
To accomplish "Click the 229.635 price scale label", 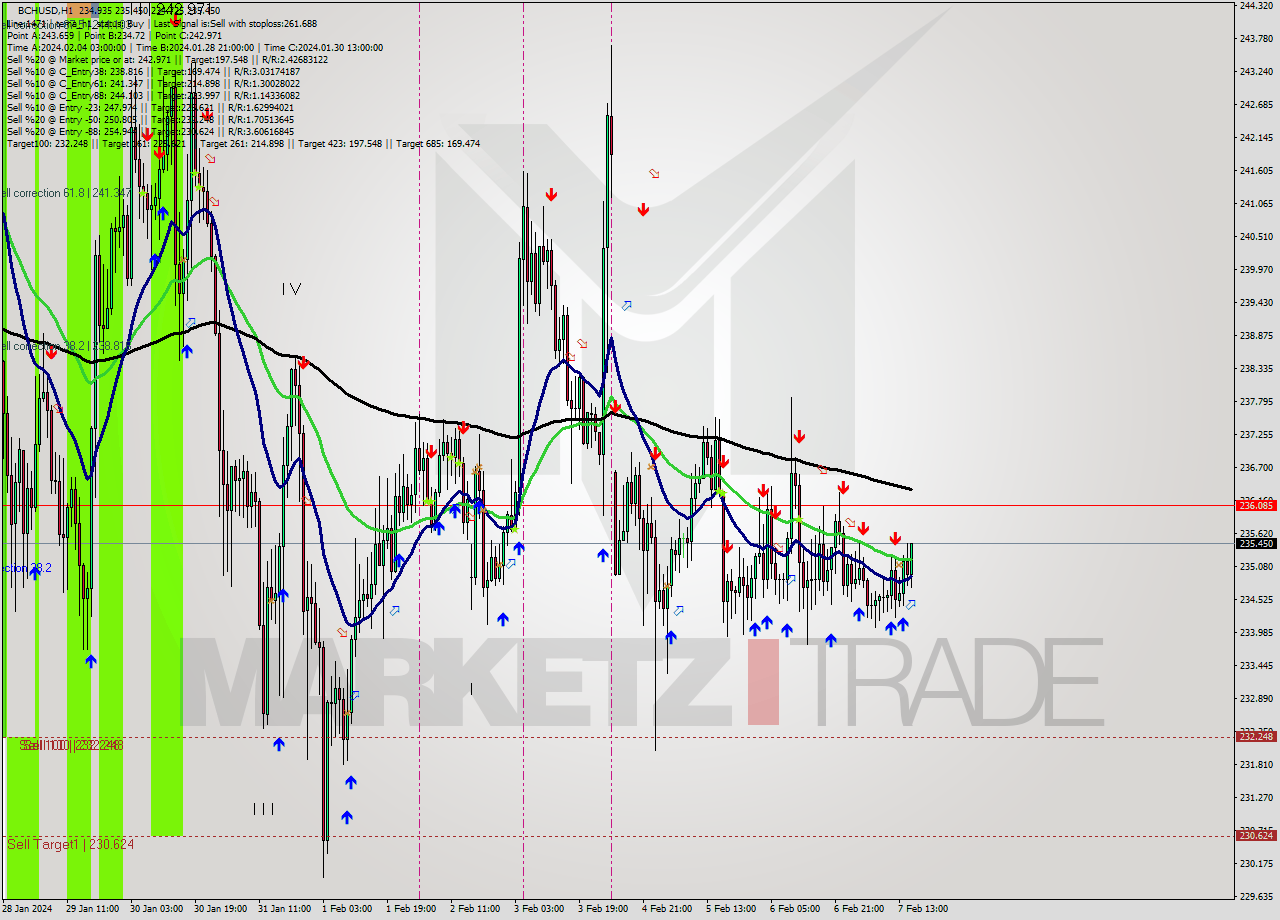I will 1256,896.
